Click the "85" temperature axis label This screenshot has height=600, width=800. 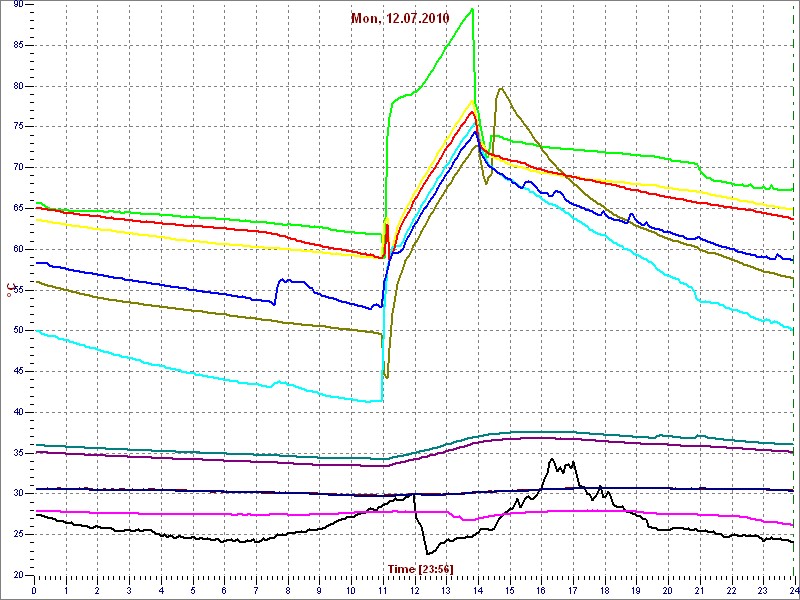pos(18,45)
